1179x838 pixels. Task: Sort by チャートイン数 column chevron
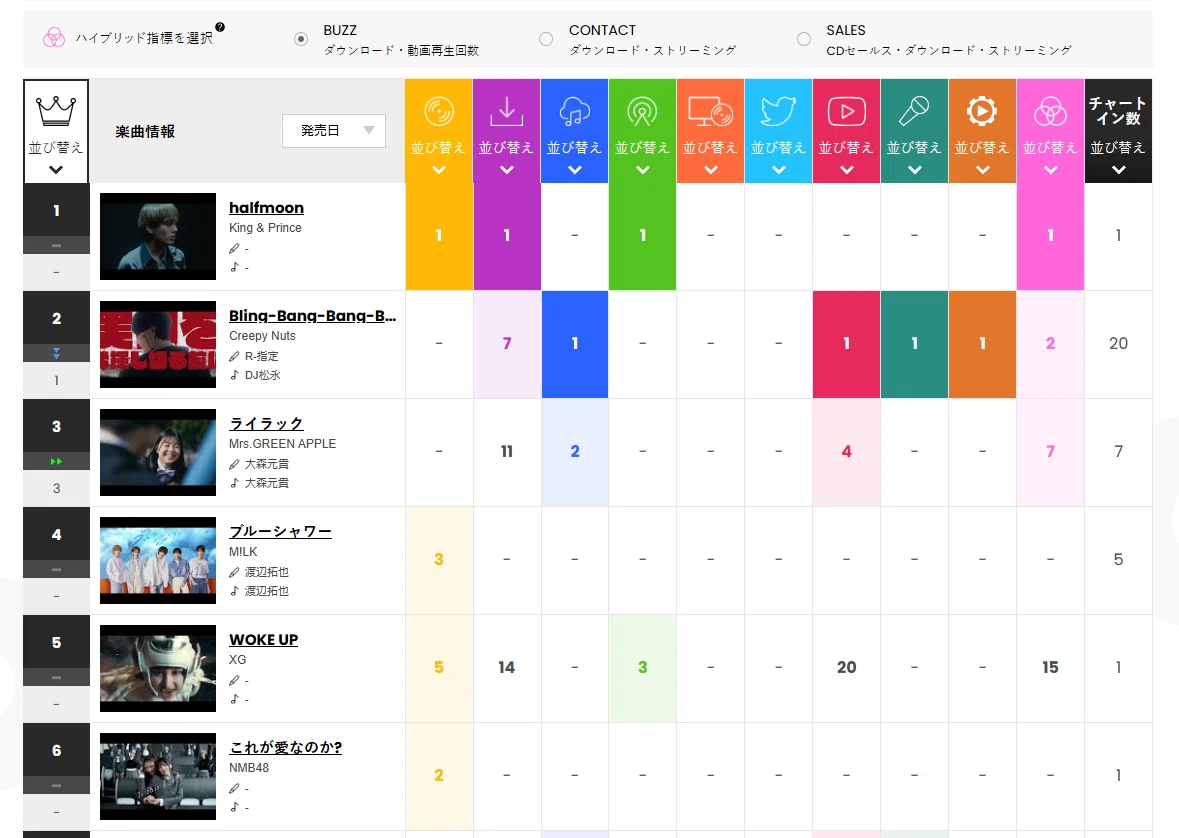click(x=1118, y=170)
